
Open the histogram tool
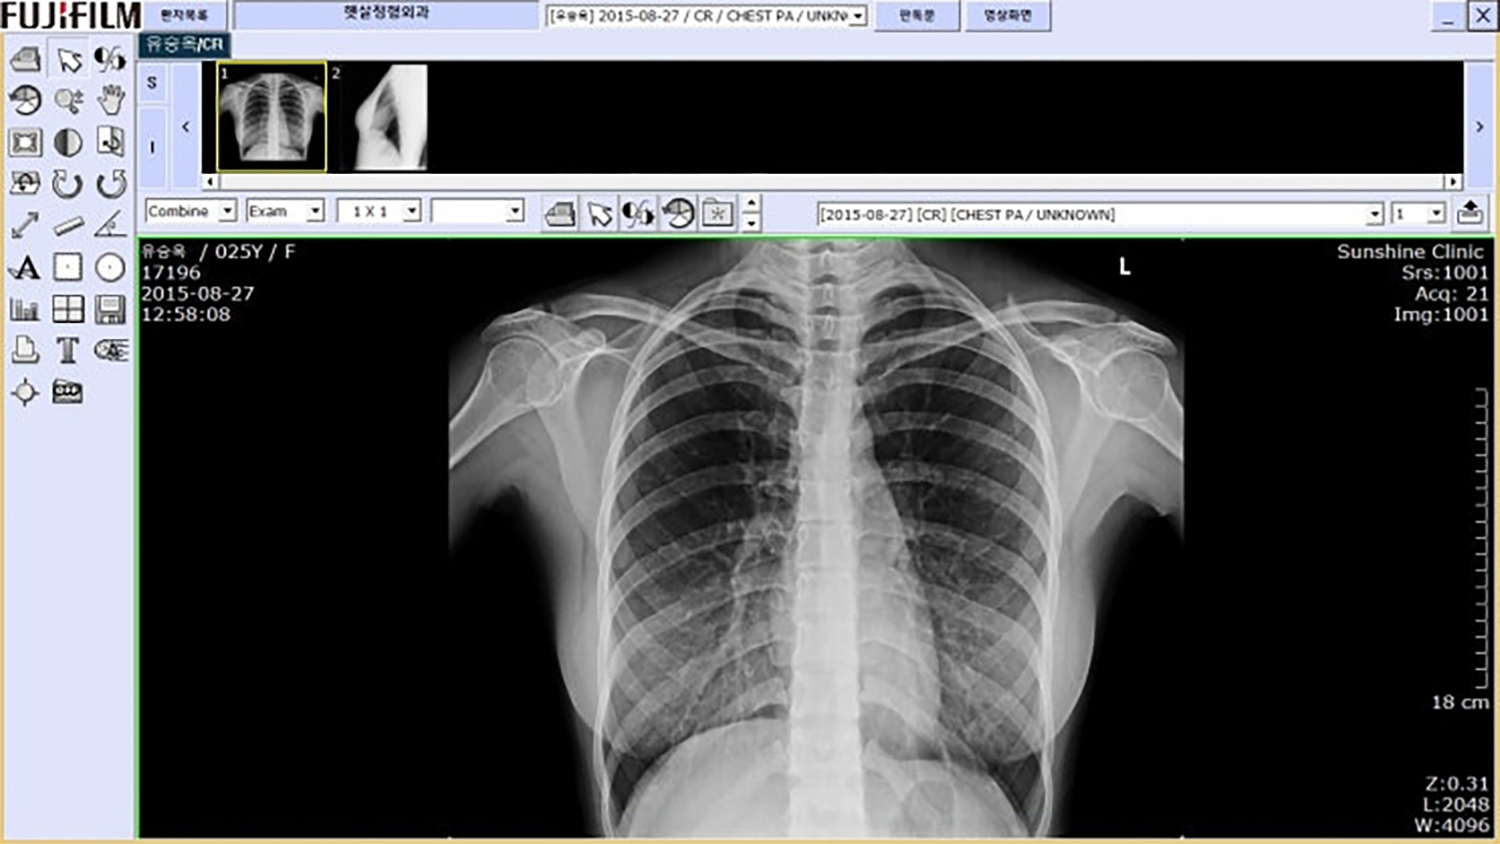pos(25,309)
